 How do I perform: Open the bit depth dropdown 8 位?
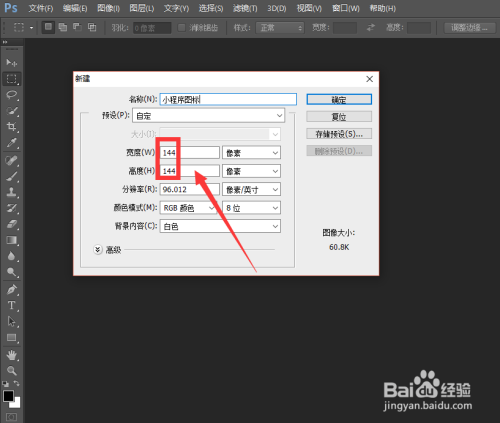pos(251,208)
